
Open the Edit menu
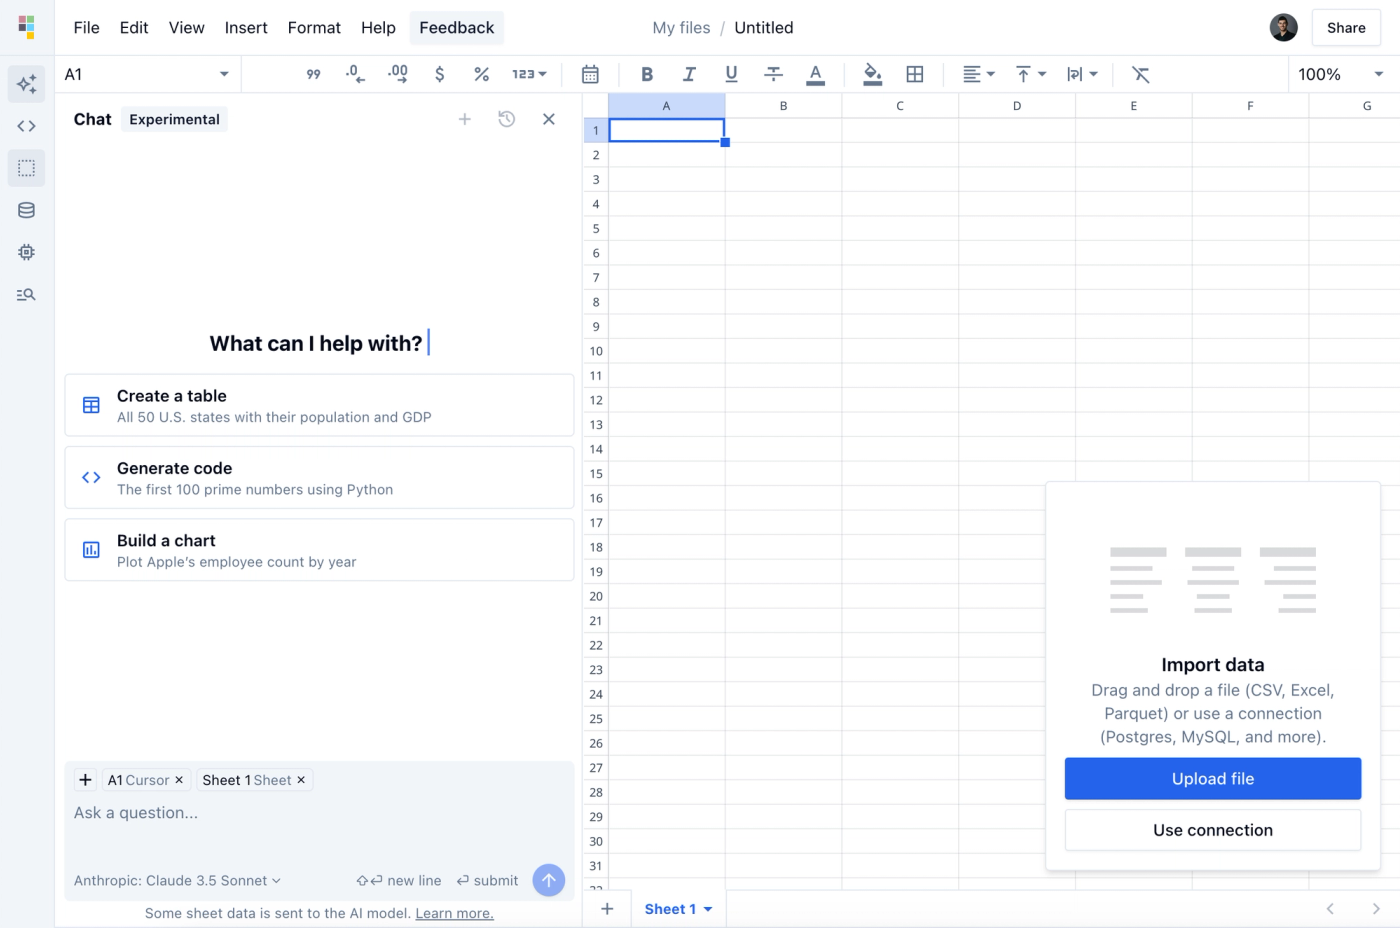[x=134, y=28]
